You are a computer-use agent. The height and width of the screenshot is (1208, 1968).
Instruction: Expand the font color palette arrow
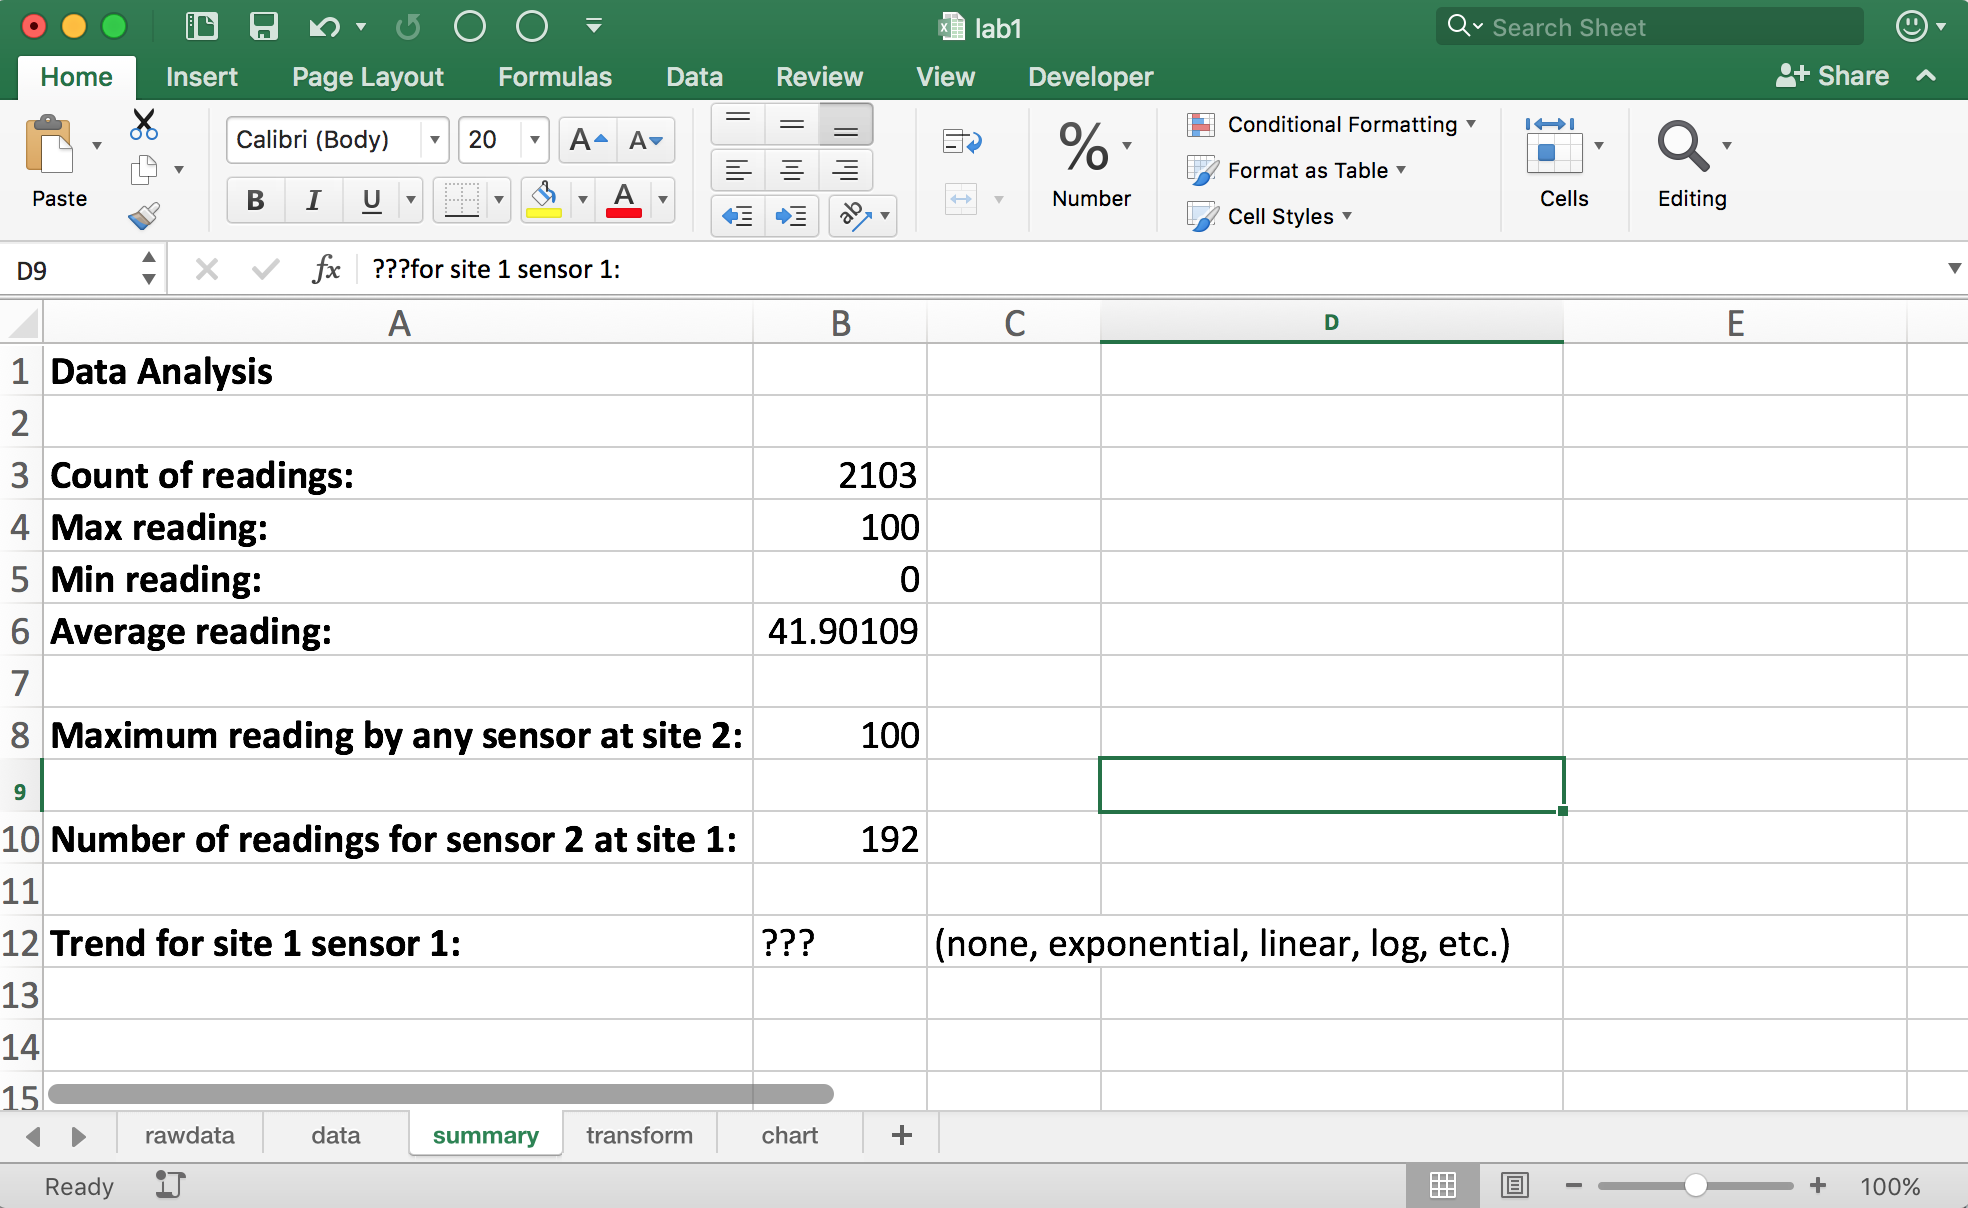click(x=662, y=200)
